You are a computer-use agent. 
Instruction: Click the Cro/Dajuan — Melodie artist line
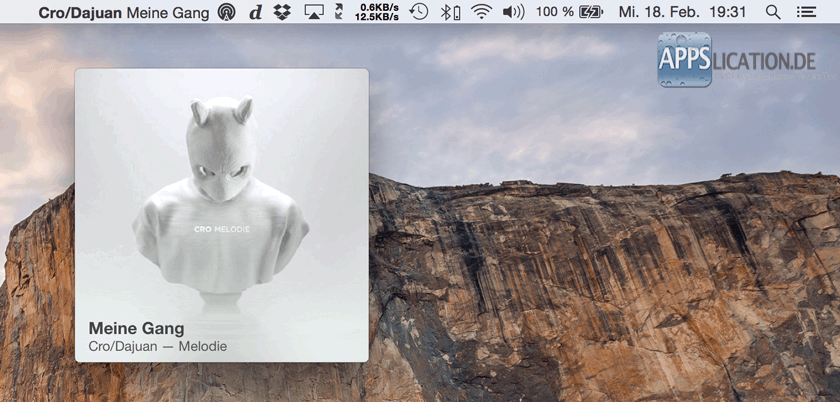[x=158, y=346]
